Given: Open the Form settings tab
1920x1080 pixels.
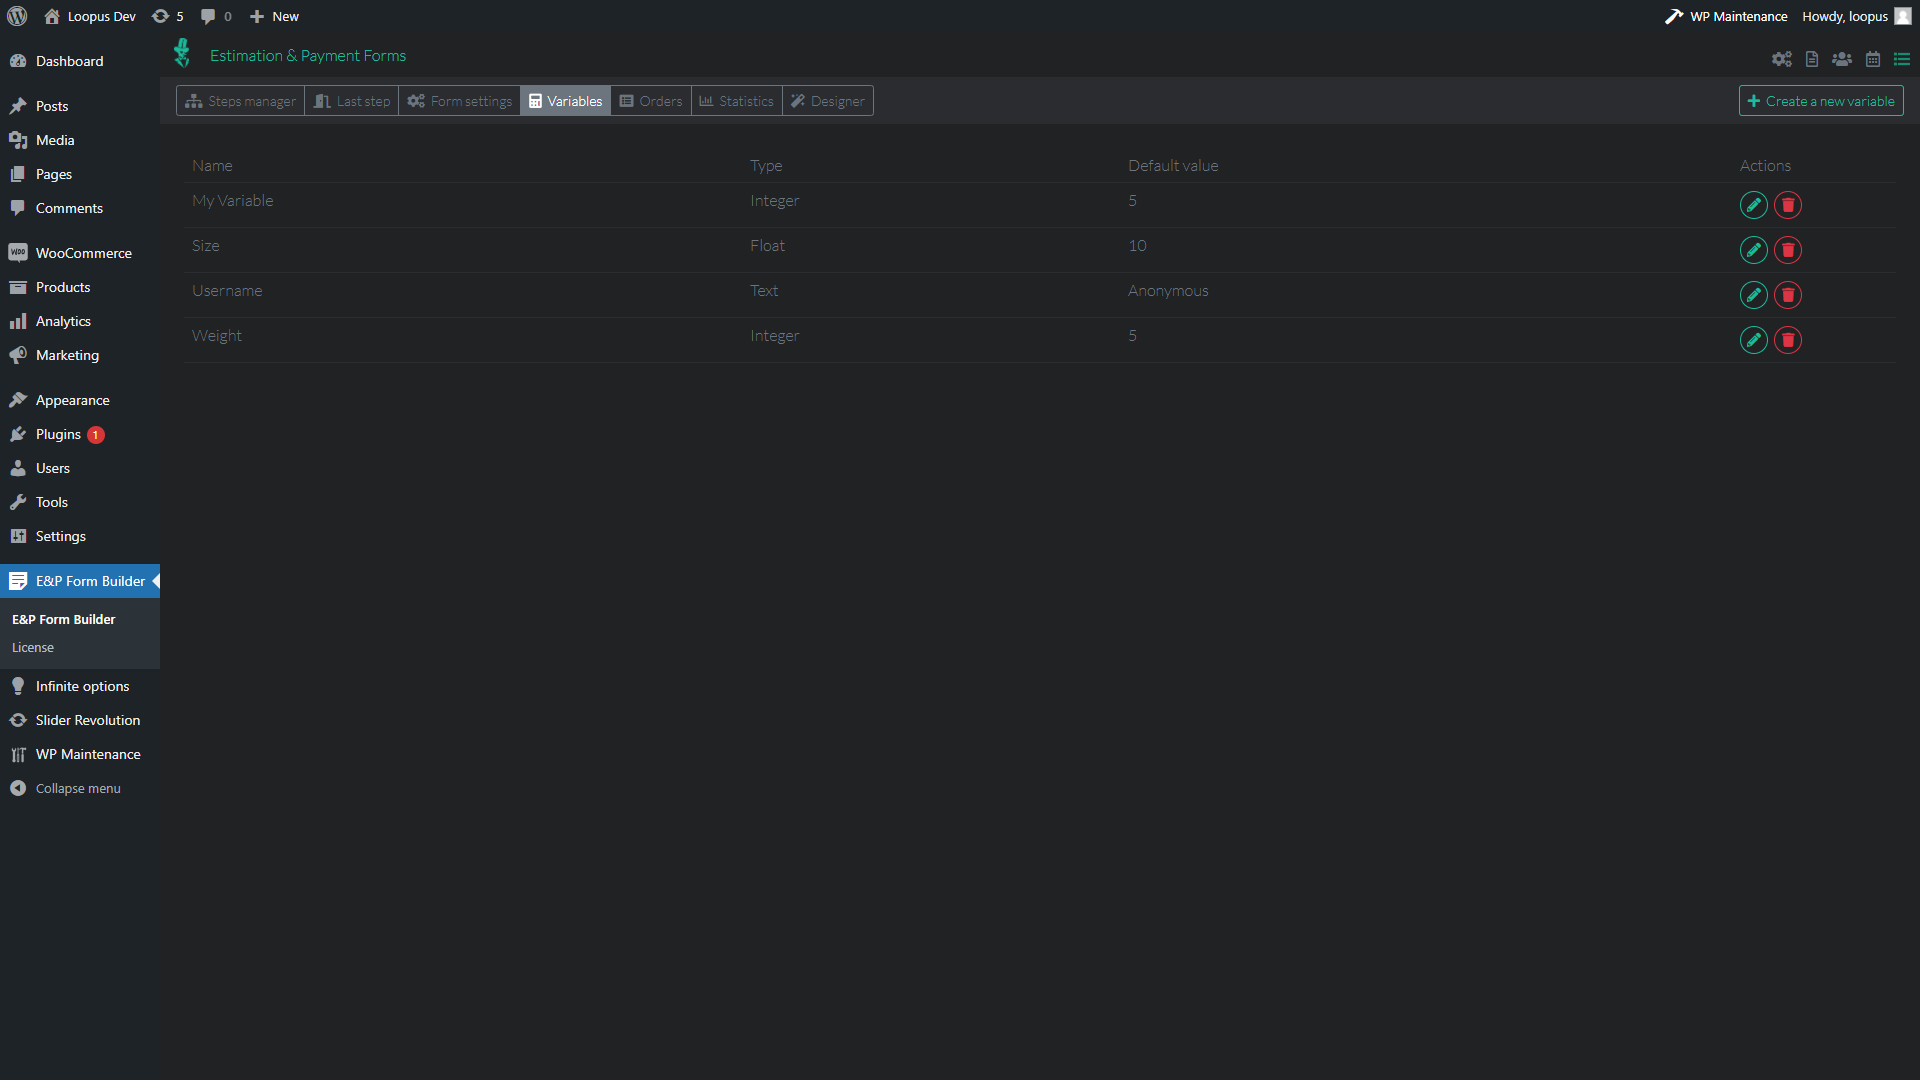Looking at the screenshot, I should click(x=459, y=101).
